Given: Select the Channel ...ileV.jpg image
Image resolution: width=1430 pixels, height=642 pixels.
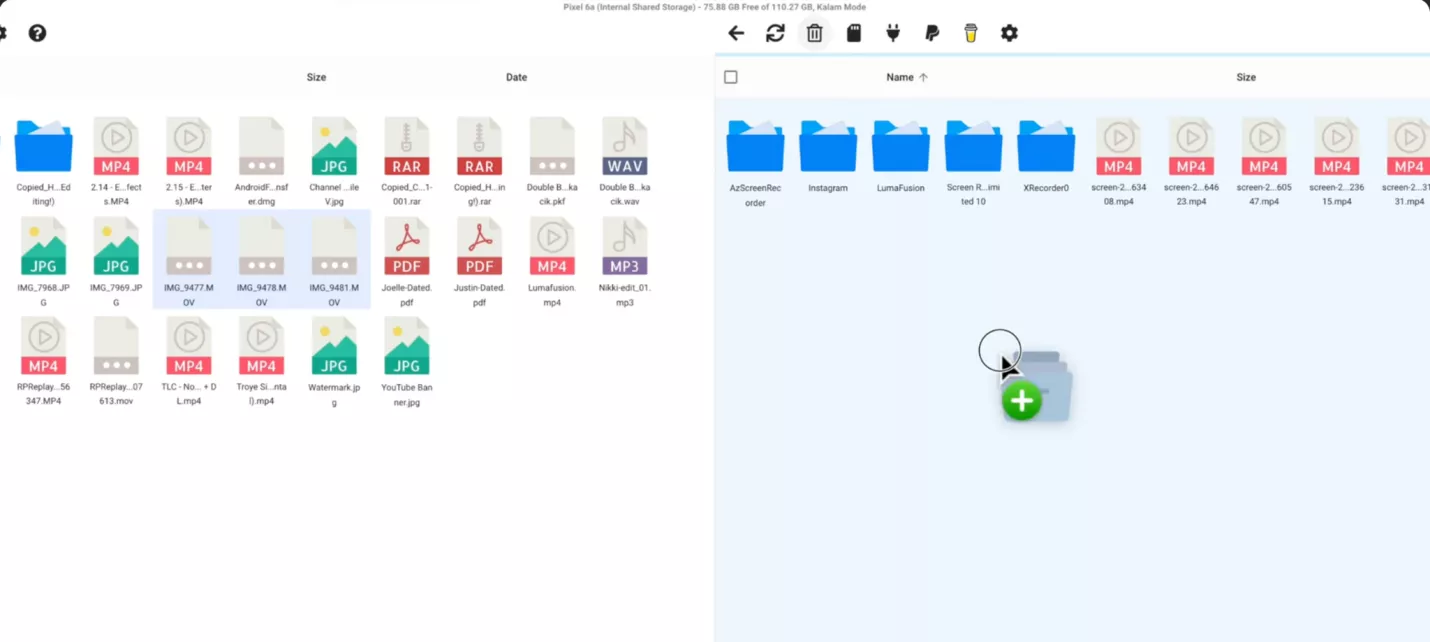Looking at the screenshot, I should [x=334, y=163].
